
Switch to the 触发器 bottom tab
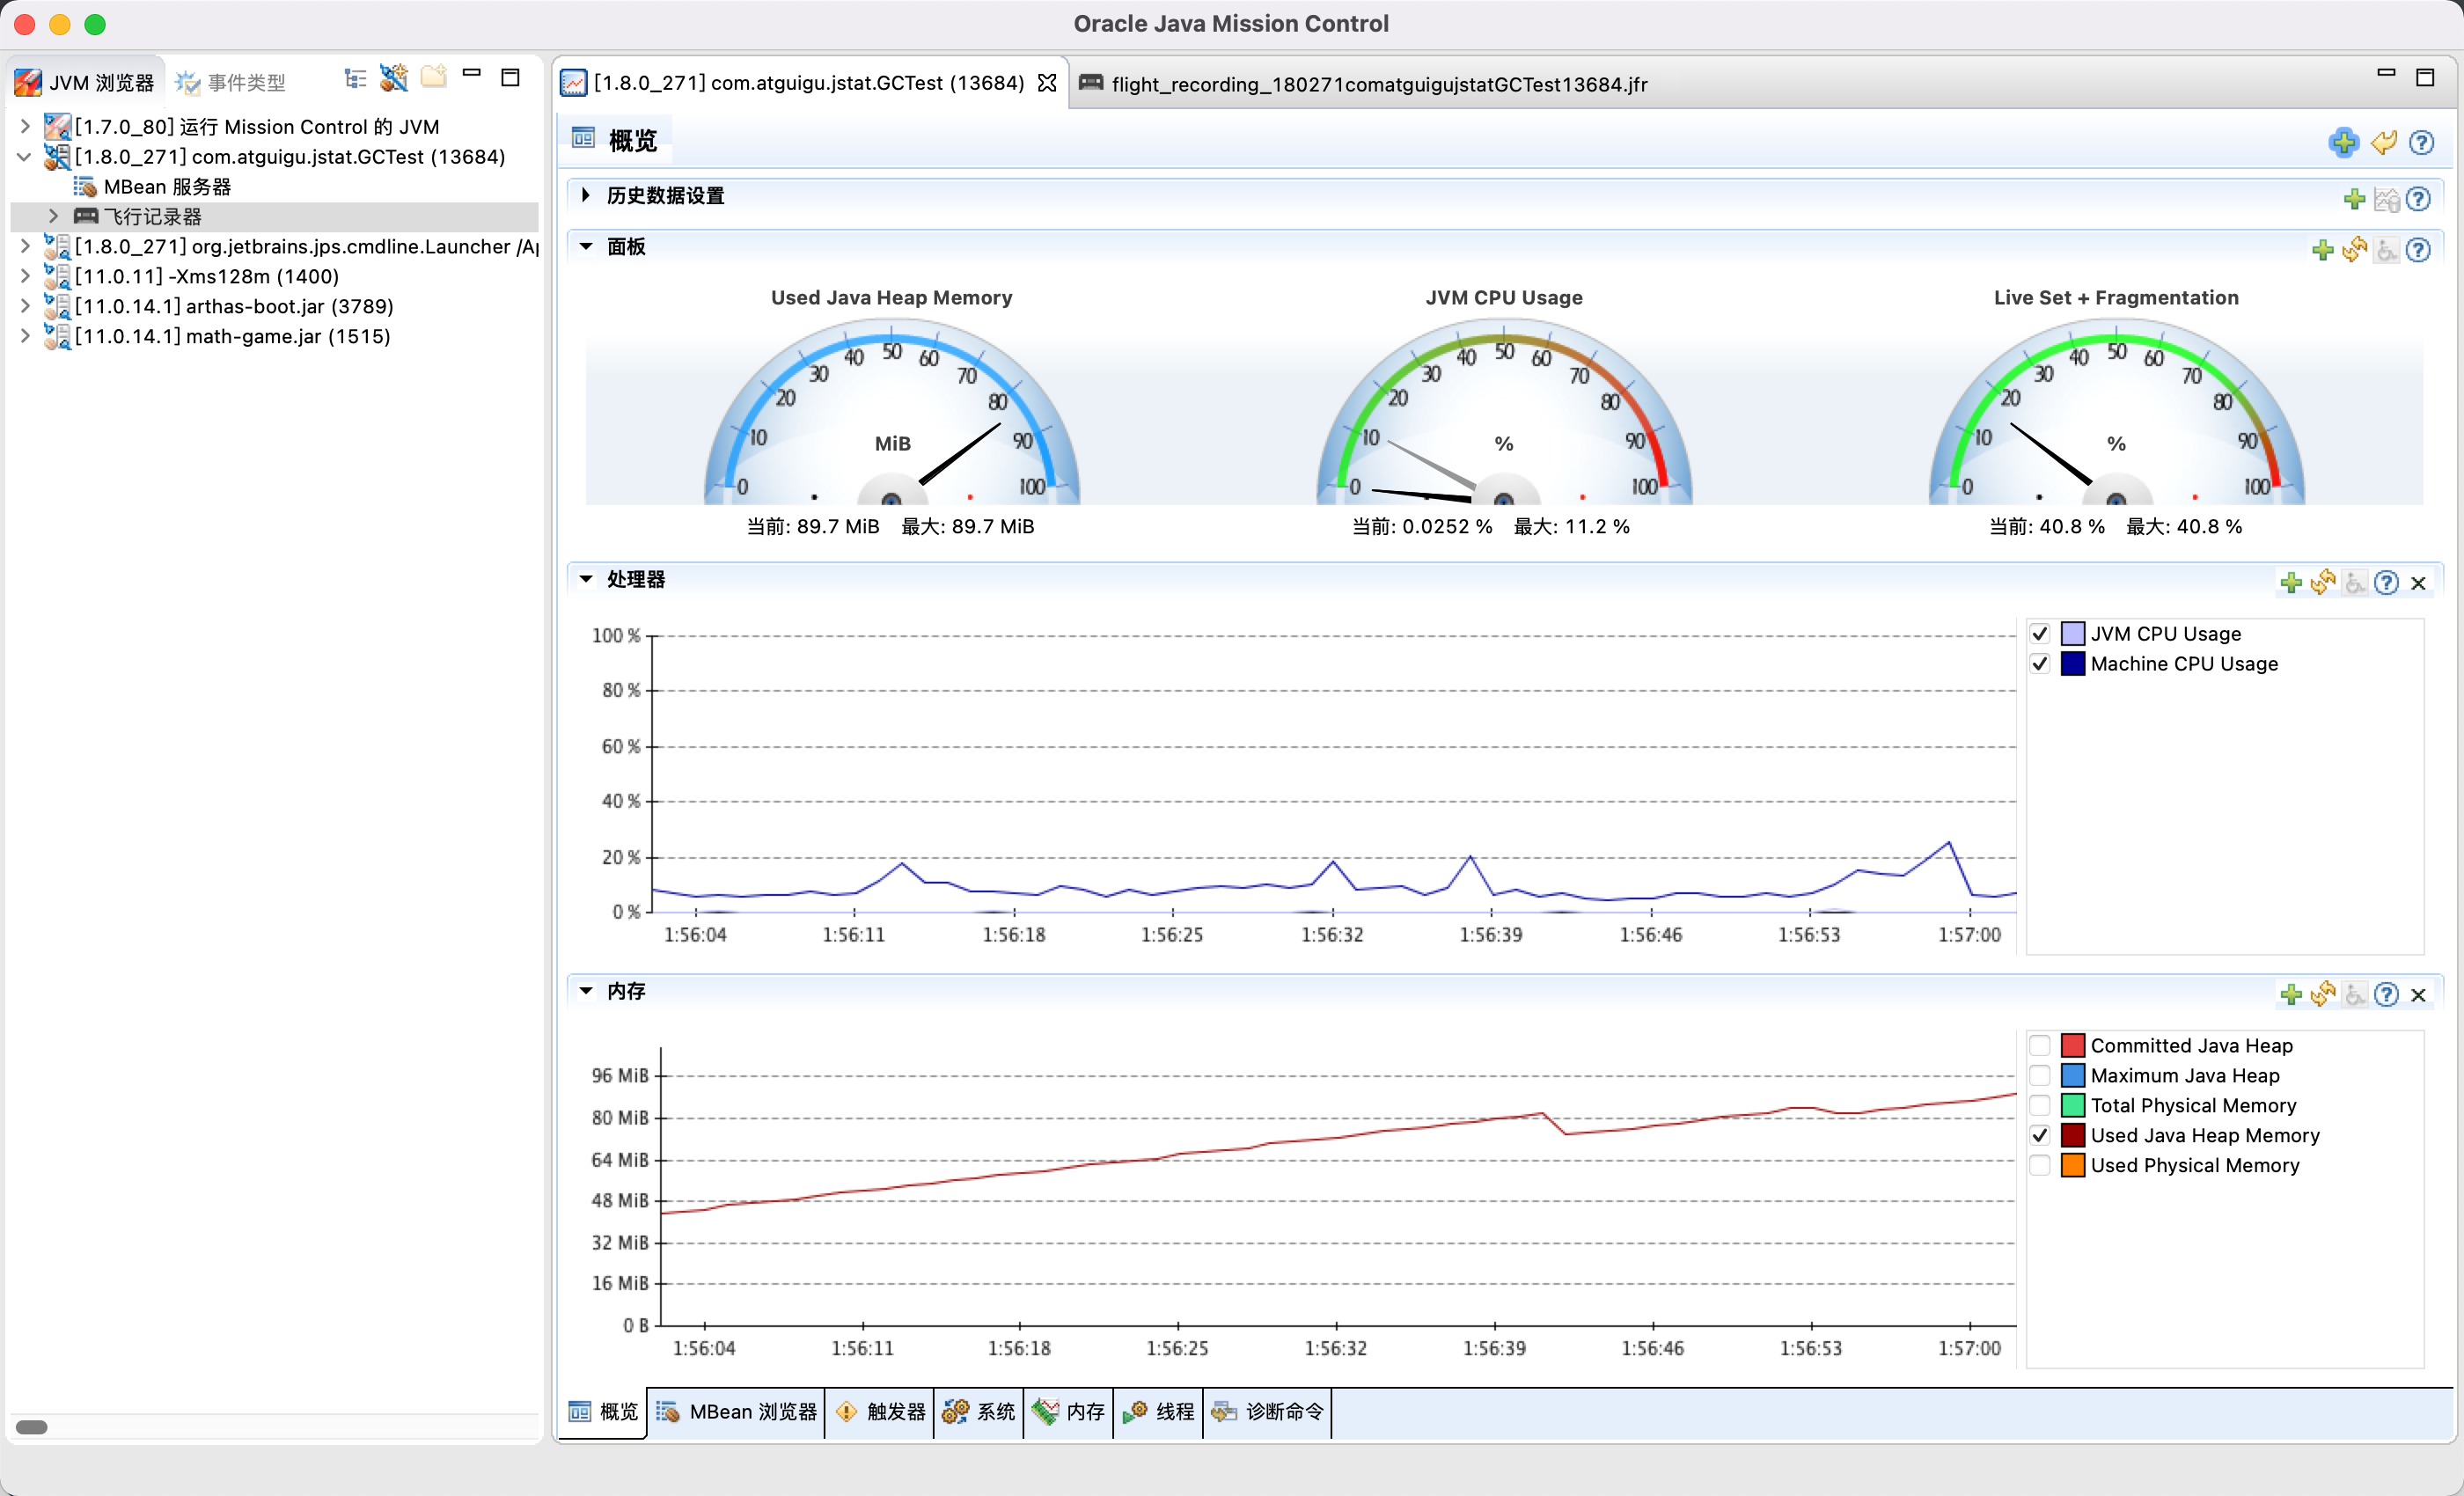(x=880, y=1411)
